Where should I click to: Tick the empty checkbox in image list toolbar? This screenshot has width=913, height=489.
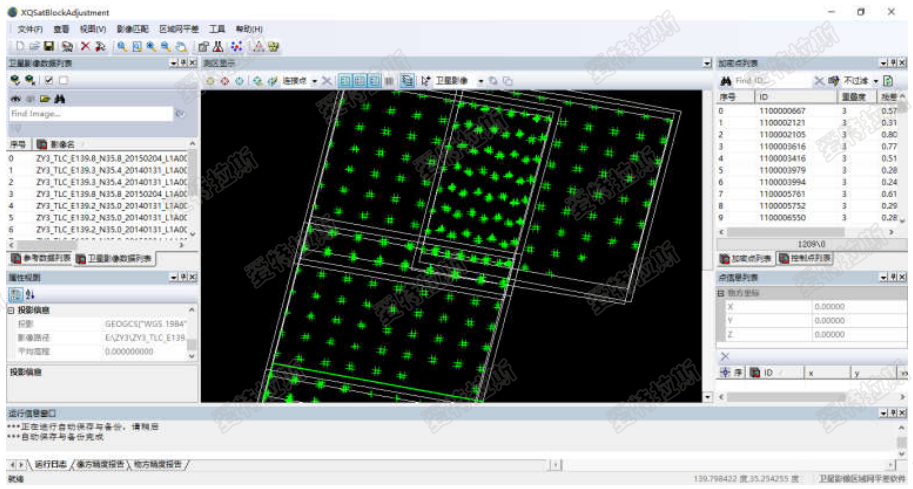pos(63,80)
